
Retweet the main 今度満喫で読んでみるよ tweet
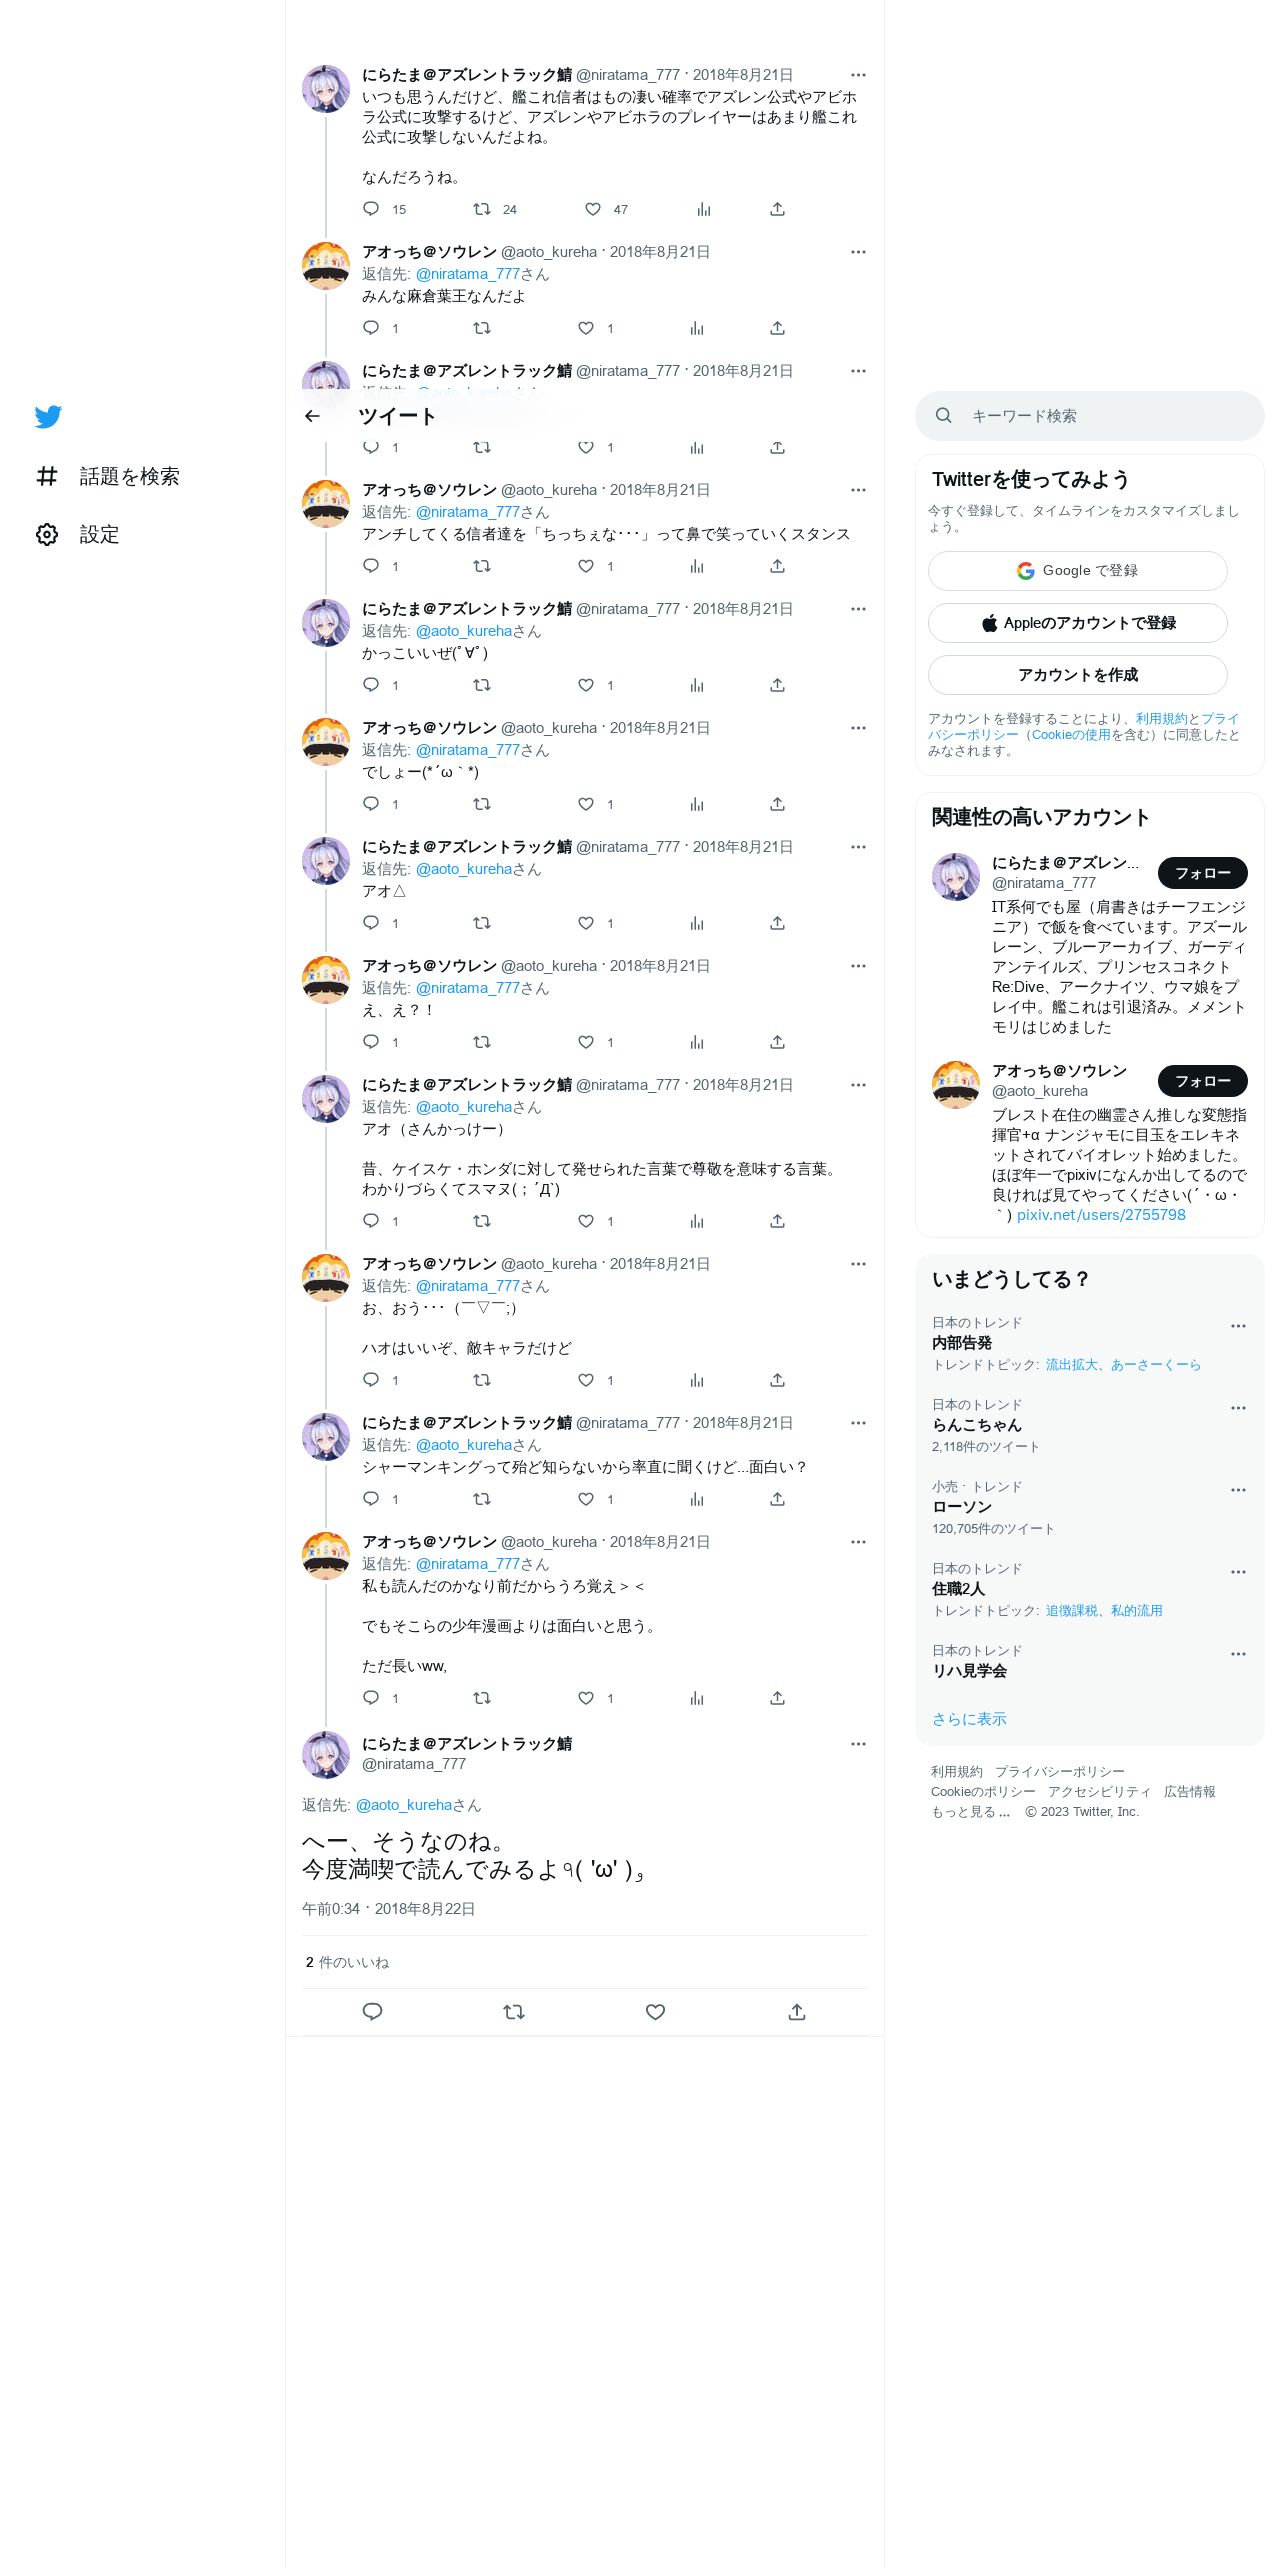tap(514, 2012)
